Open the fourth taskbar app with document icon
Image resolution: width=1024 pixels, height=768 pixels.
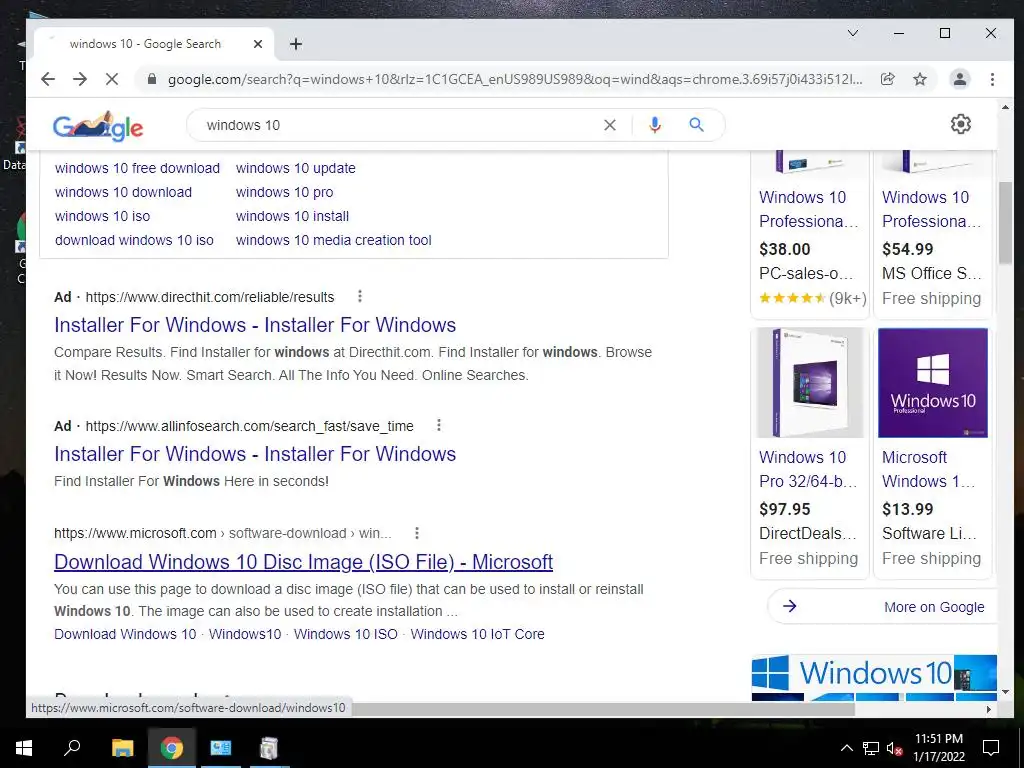coord(268,748)
